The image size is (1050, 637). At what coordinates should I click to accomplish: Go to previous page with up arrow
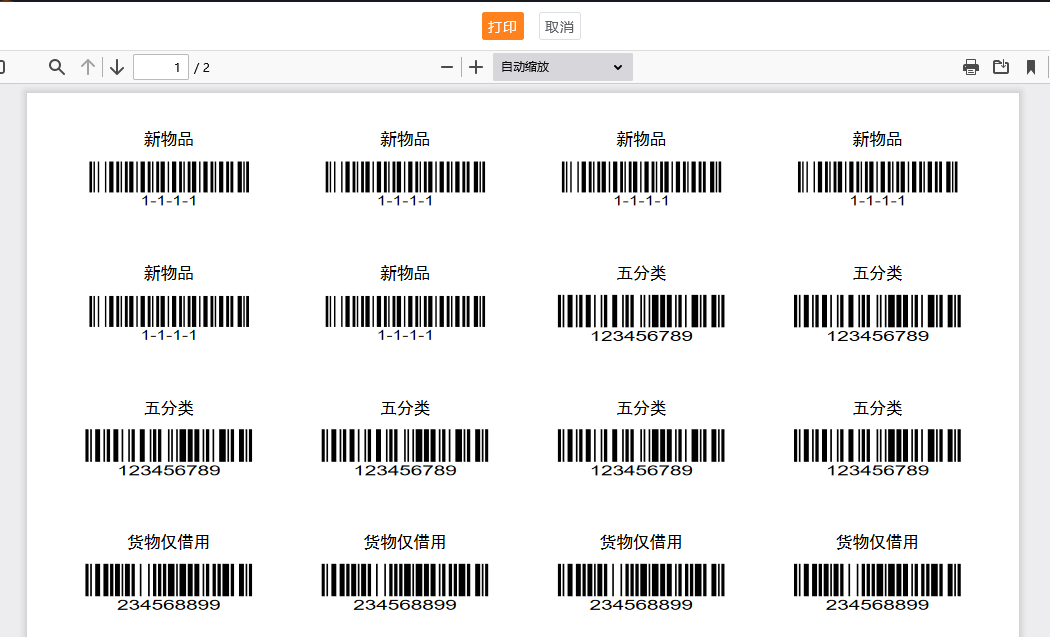pyautogui.click(x=88, y=67)
